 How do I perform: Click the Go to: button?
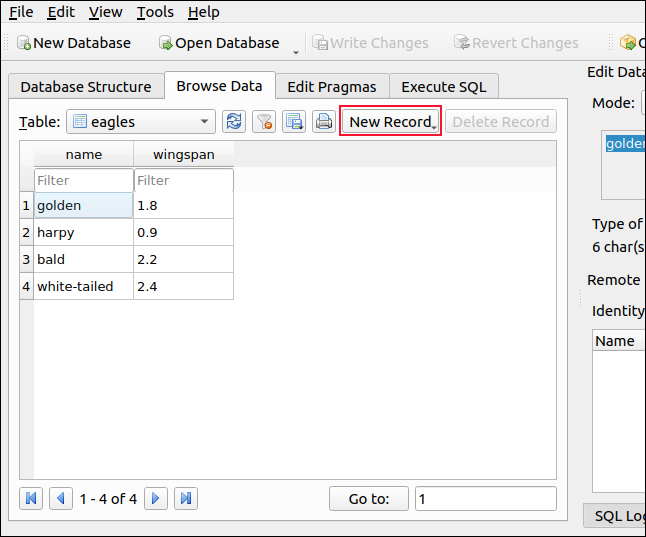368,499
